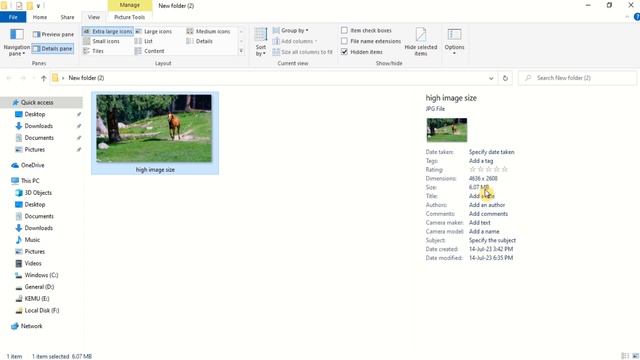The height and width of the screenshot is (360, 640).
Task: Open Local Disk (F:) drive
Action: coord(42,311)
